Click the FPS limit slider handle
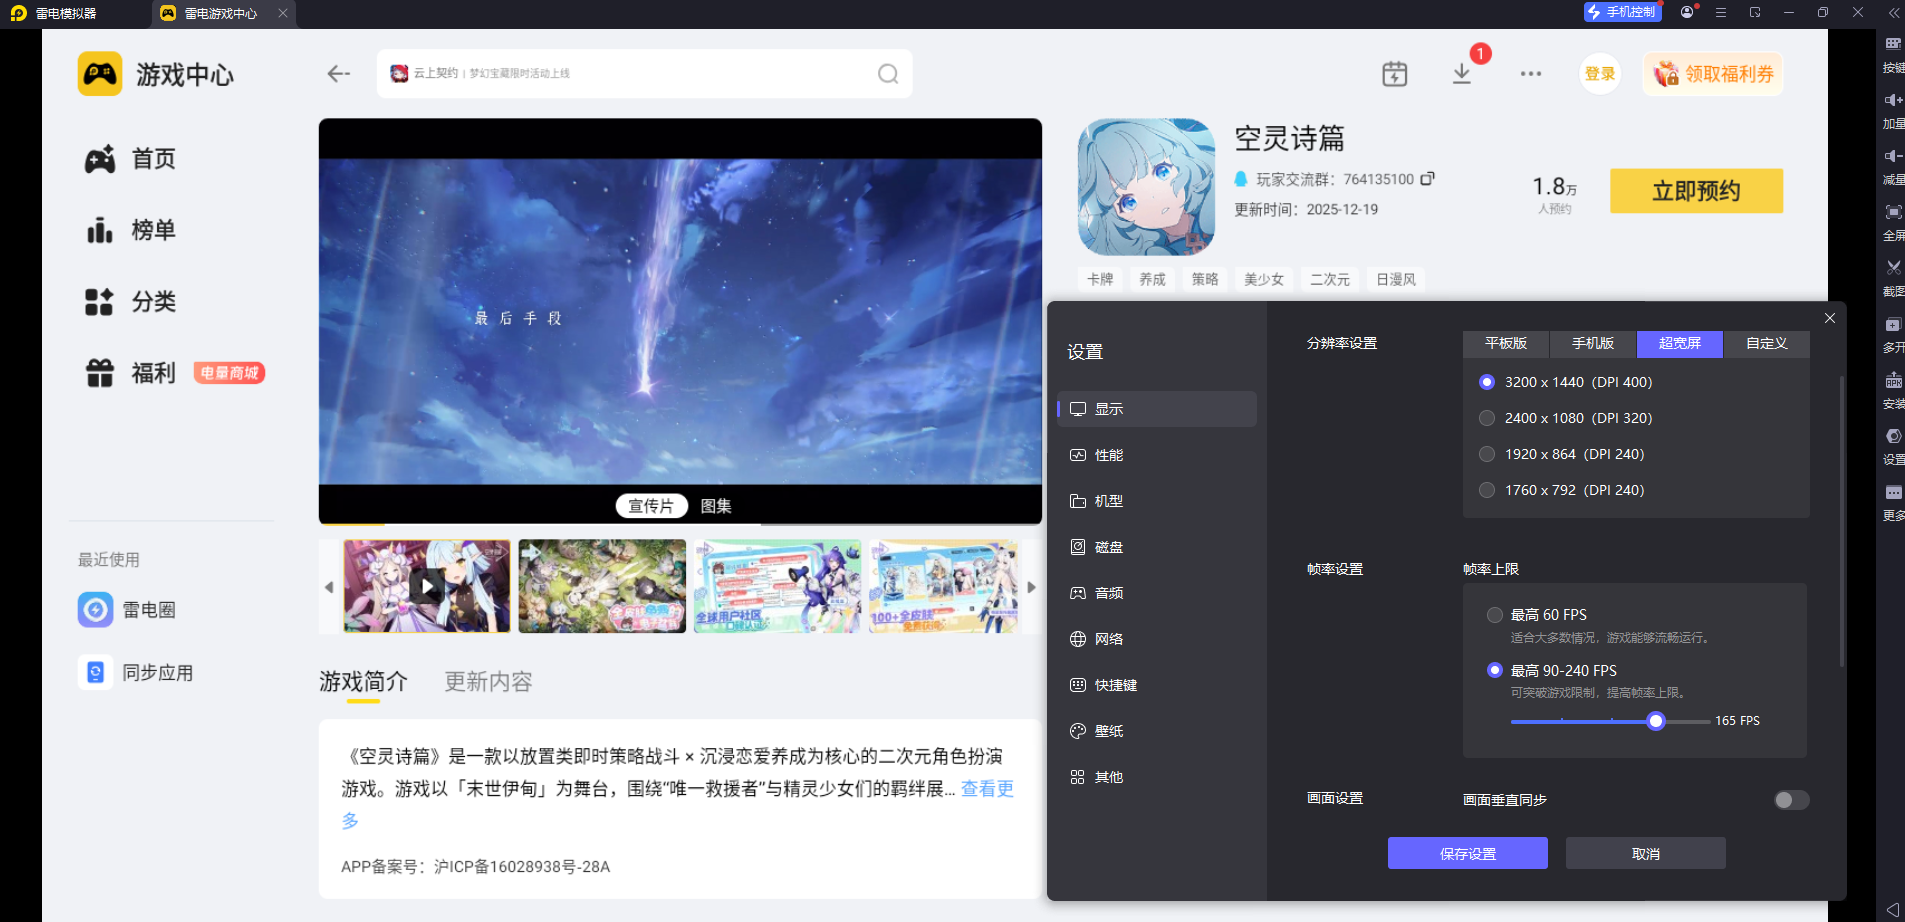The height and width of the screenshot is (922, 1905). (1656, 721)
